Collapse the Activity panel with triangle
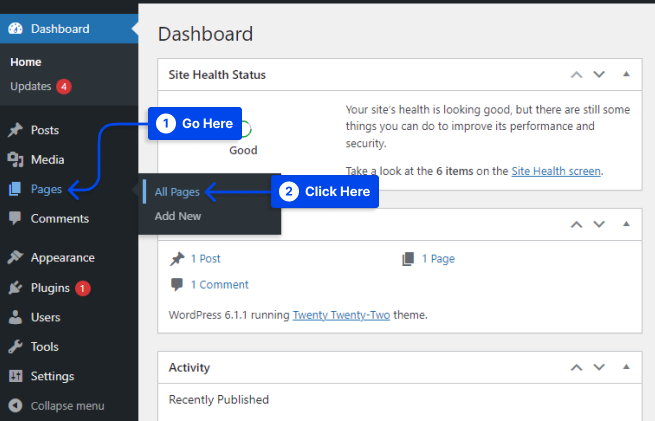The height and width of the screenshot is (421, 655). [626, 367]
